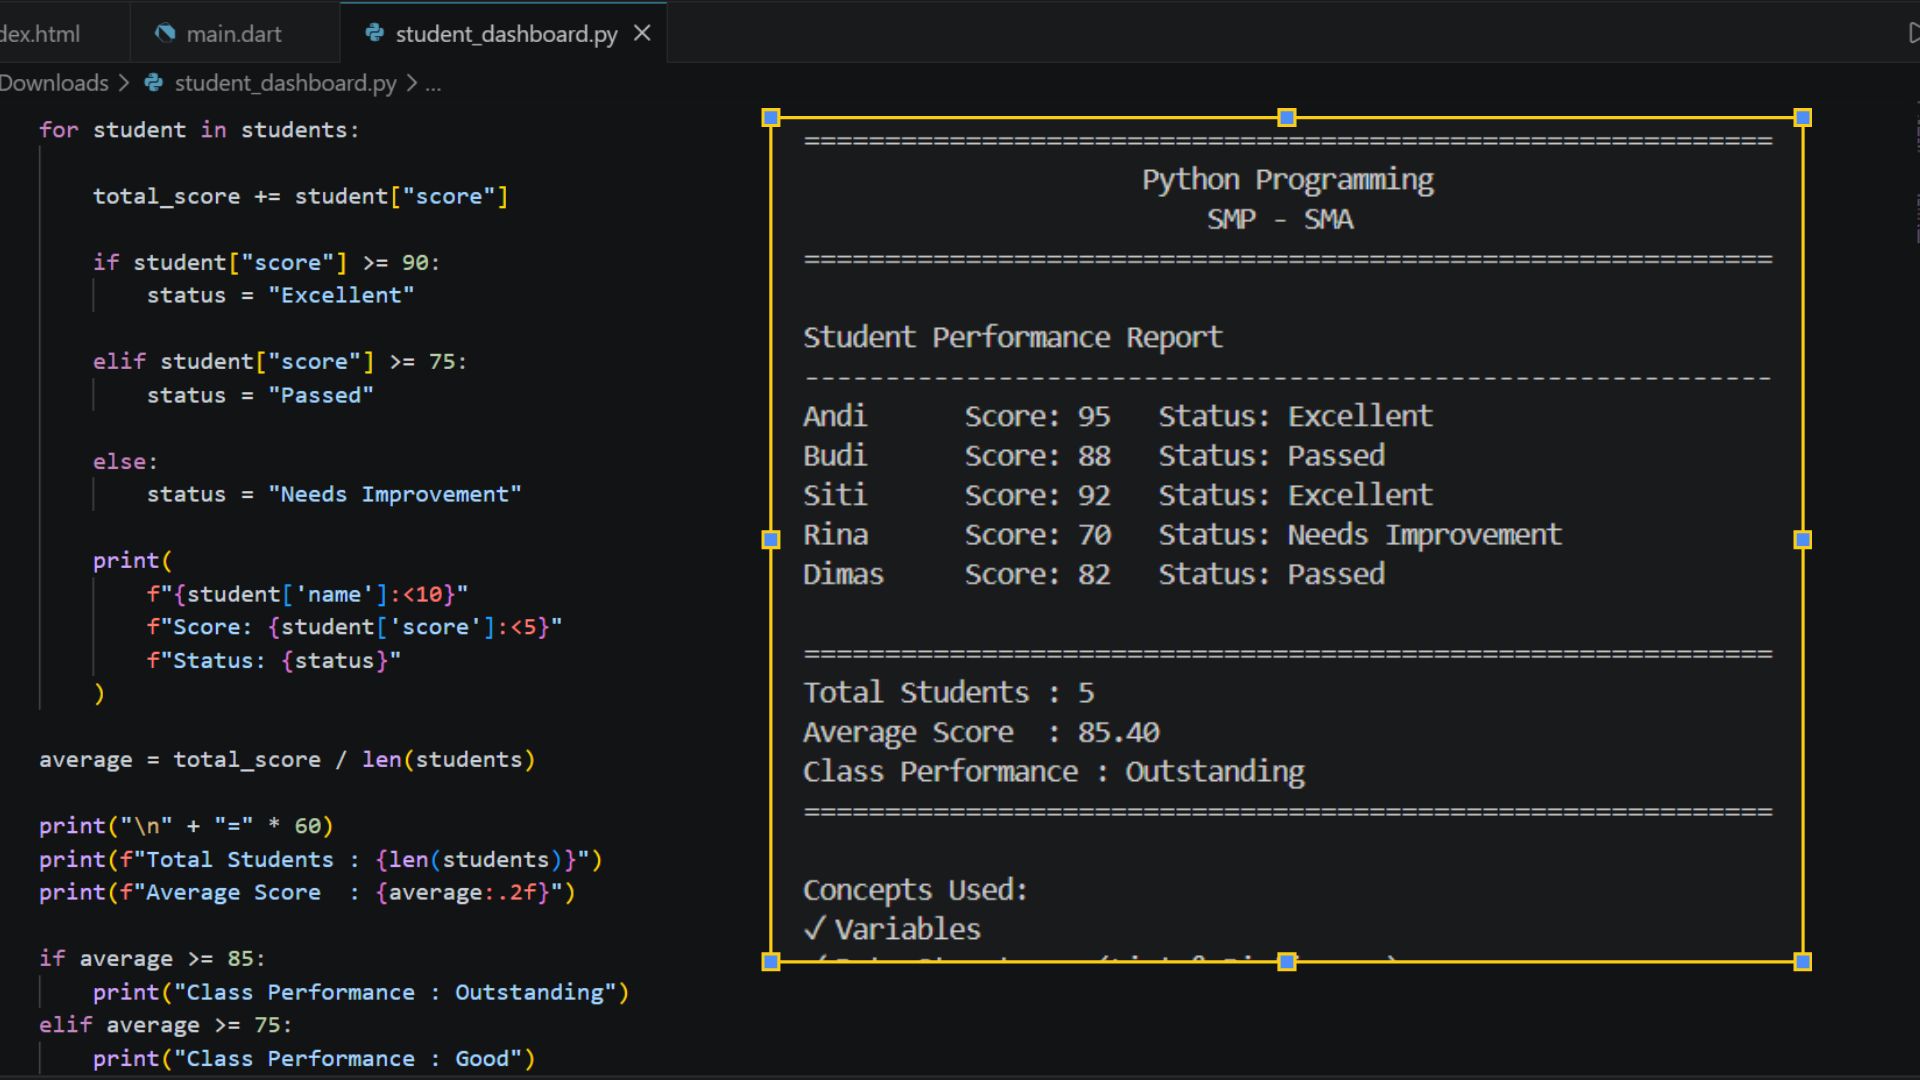The height and width of the screenshot is (1080, 1920).
Task: Grab the bottom-right selection handle
Action: 1803,962
